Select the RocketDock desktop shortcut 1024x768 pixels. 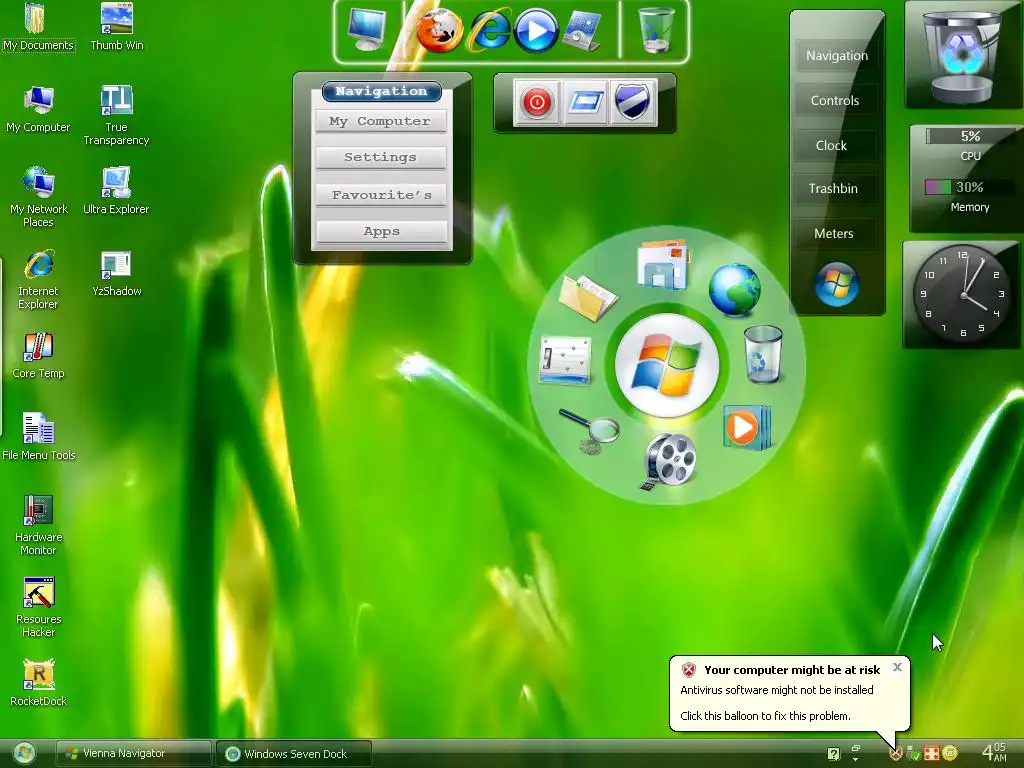(x=38, y=683)
